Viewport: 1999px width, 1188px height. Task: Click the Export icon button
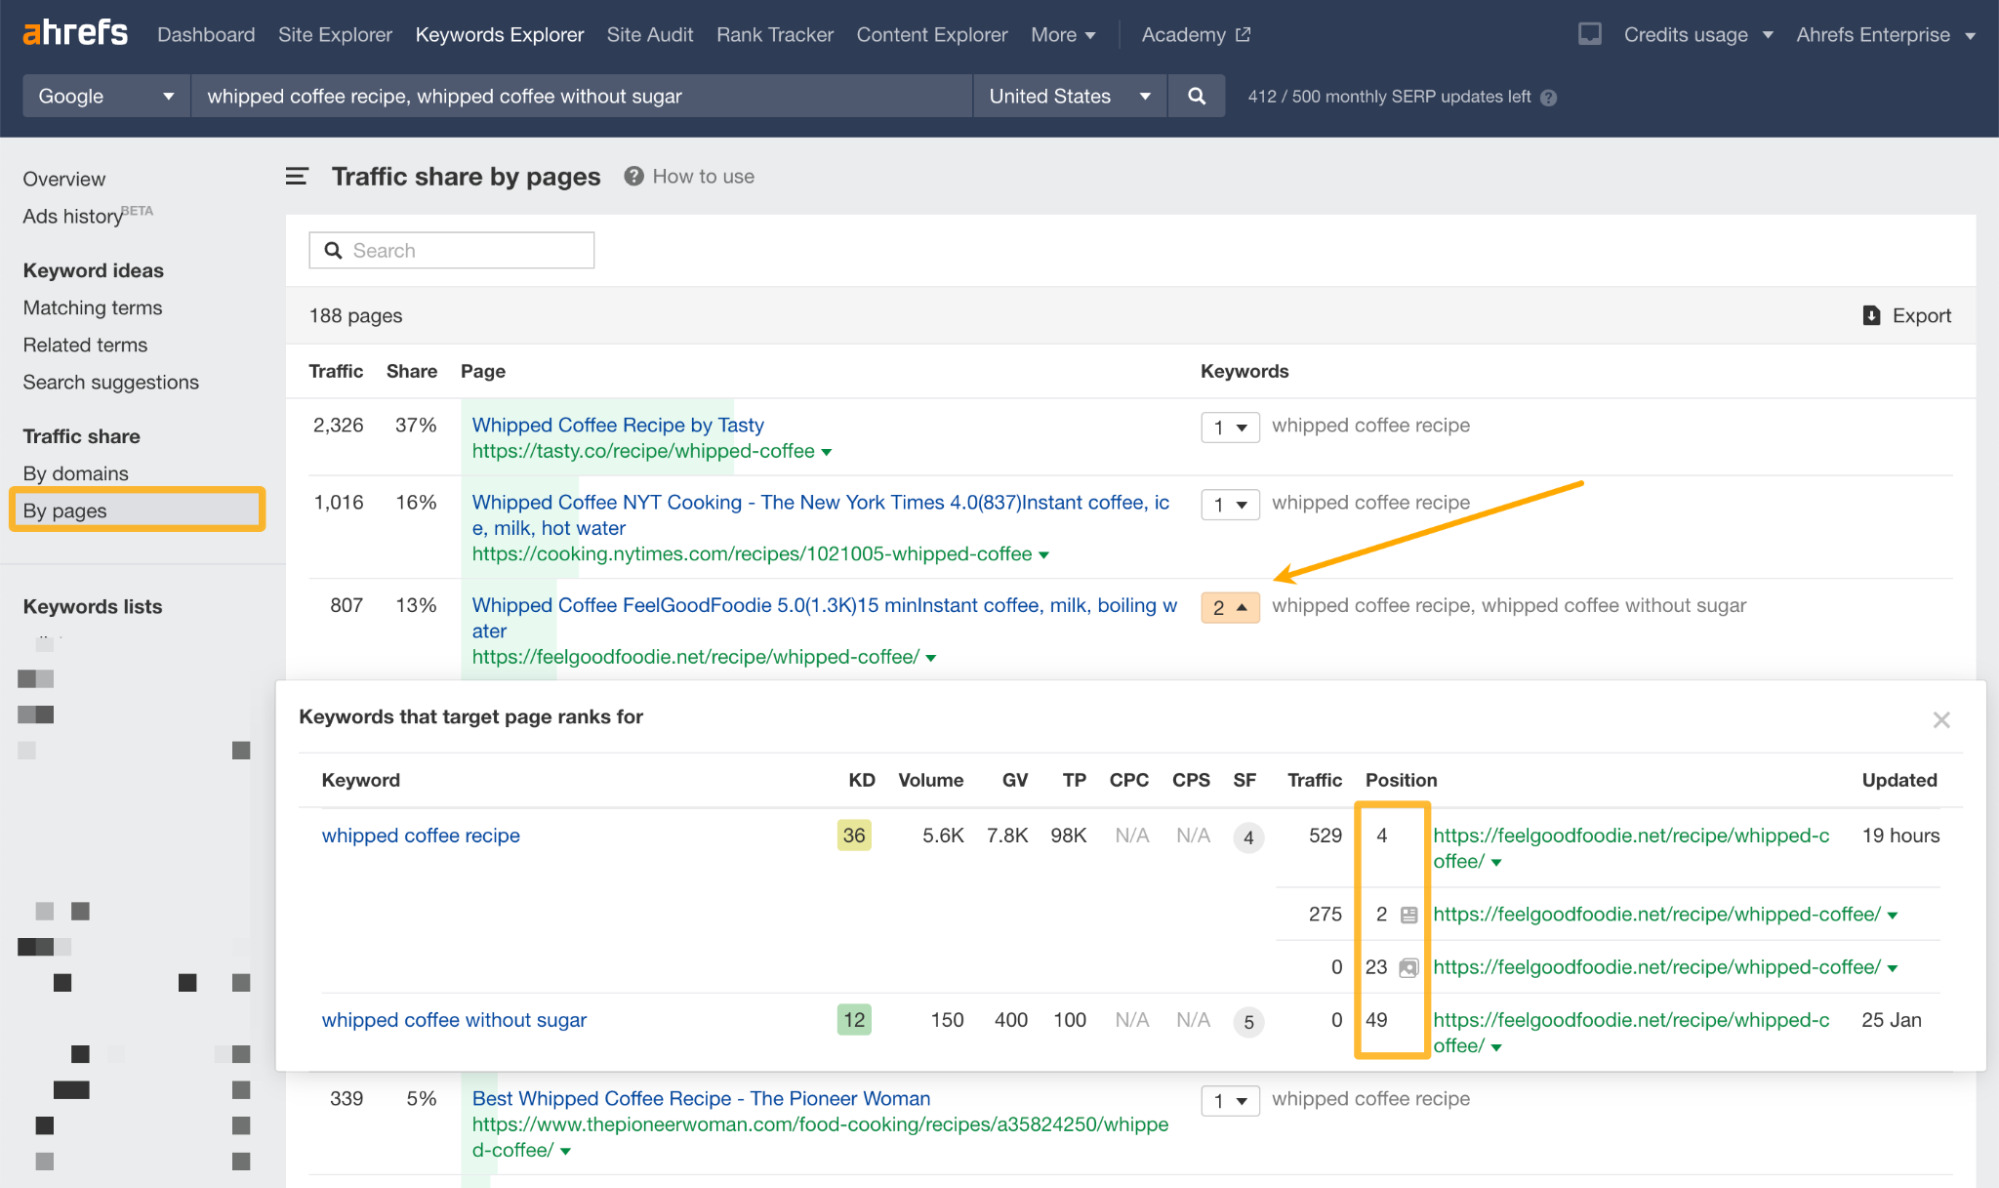click(x=1872, y=314)
